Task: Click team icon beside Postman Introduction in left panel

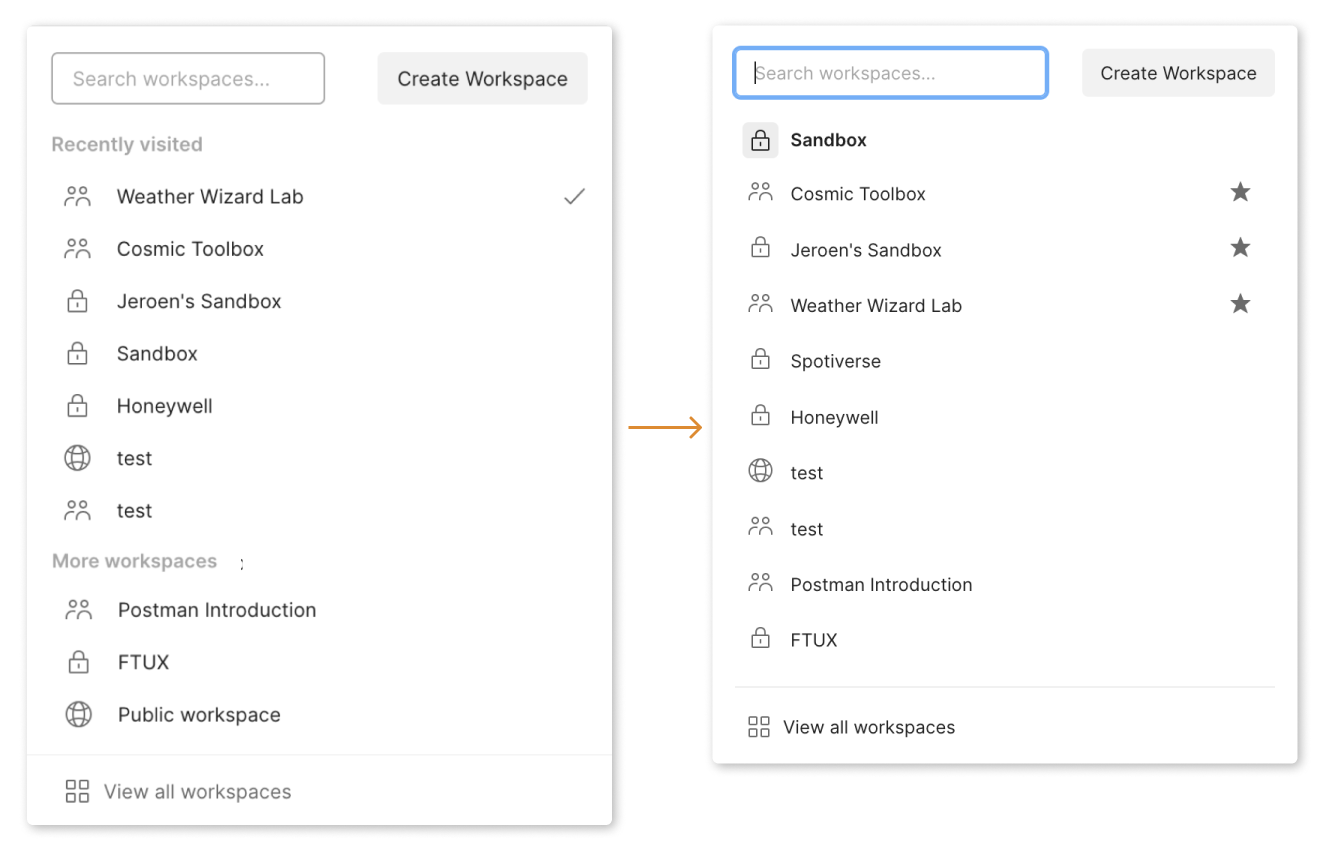Action: (78, 610)
